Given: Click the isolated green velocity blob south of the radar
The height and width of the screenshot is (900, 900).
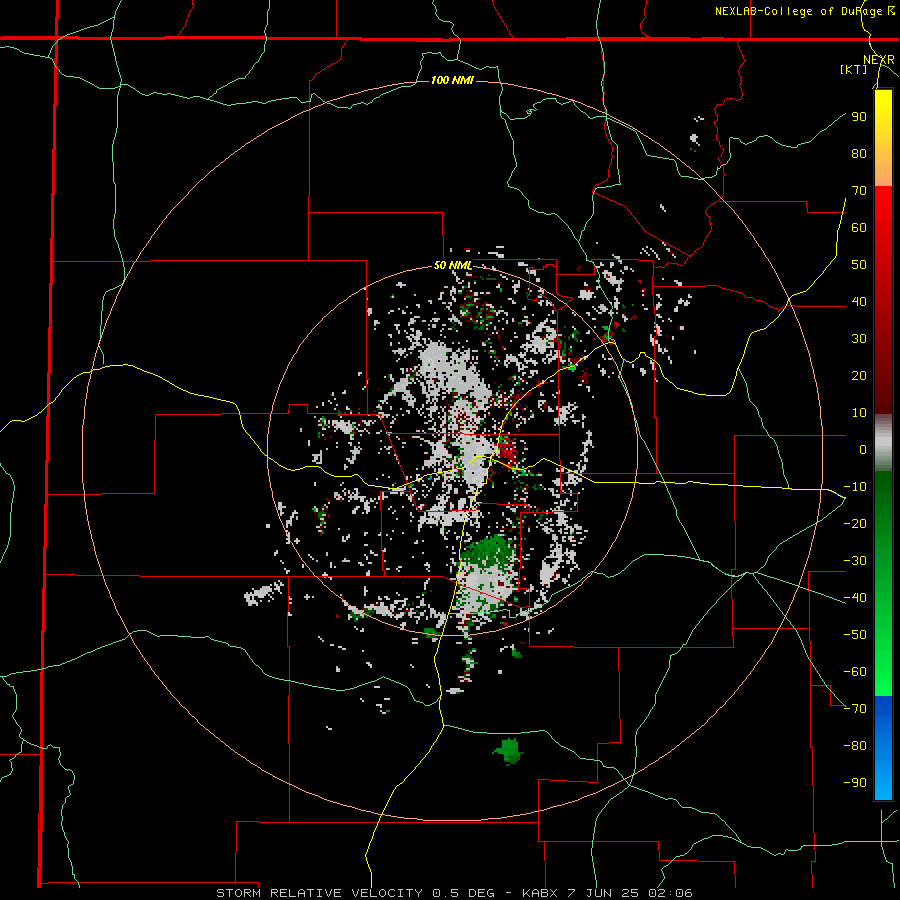Looking at the screenshot, I should click(x=508, y=751).
